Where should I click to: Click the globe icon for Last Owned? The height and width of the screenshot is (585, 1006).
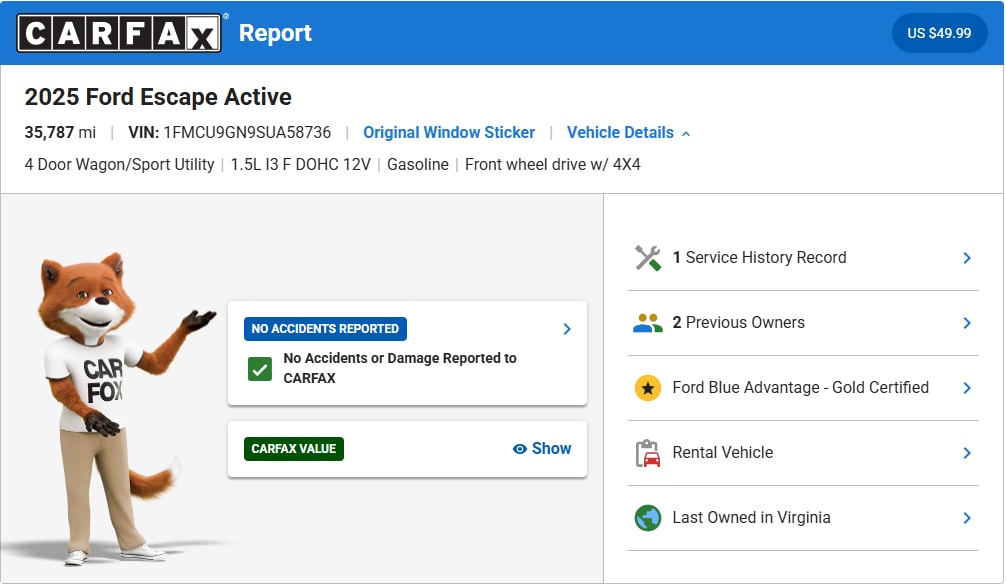648,518
